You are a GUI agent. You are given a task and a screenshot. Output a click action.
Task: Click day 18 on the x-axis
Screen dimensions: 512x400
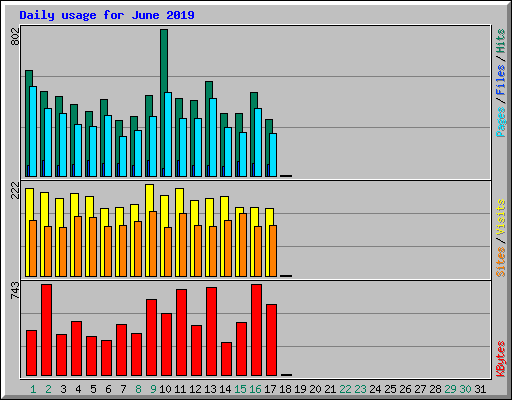coord(285,389)
